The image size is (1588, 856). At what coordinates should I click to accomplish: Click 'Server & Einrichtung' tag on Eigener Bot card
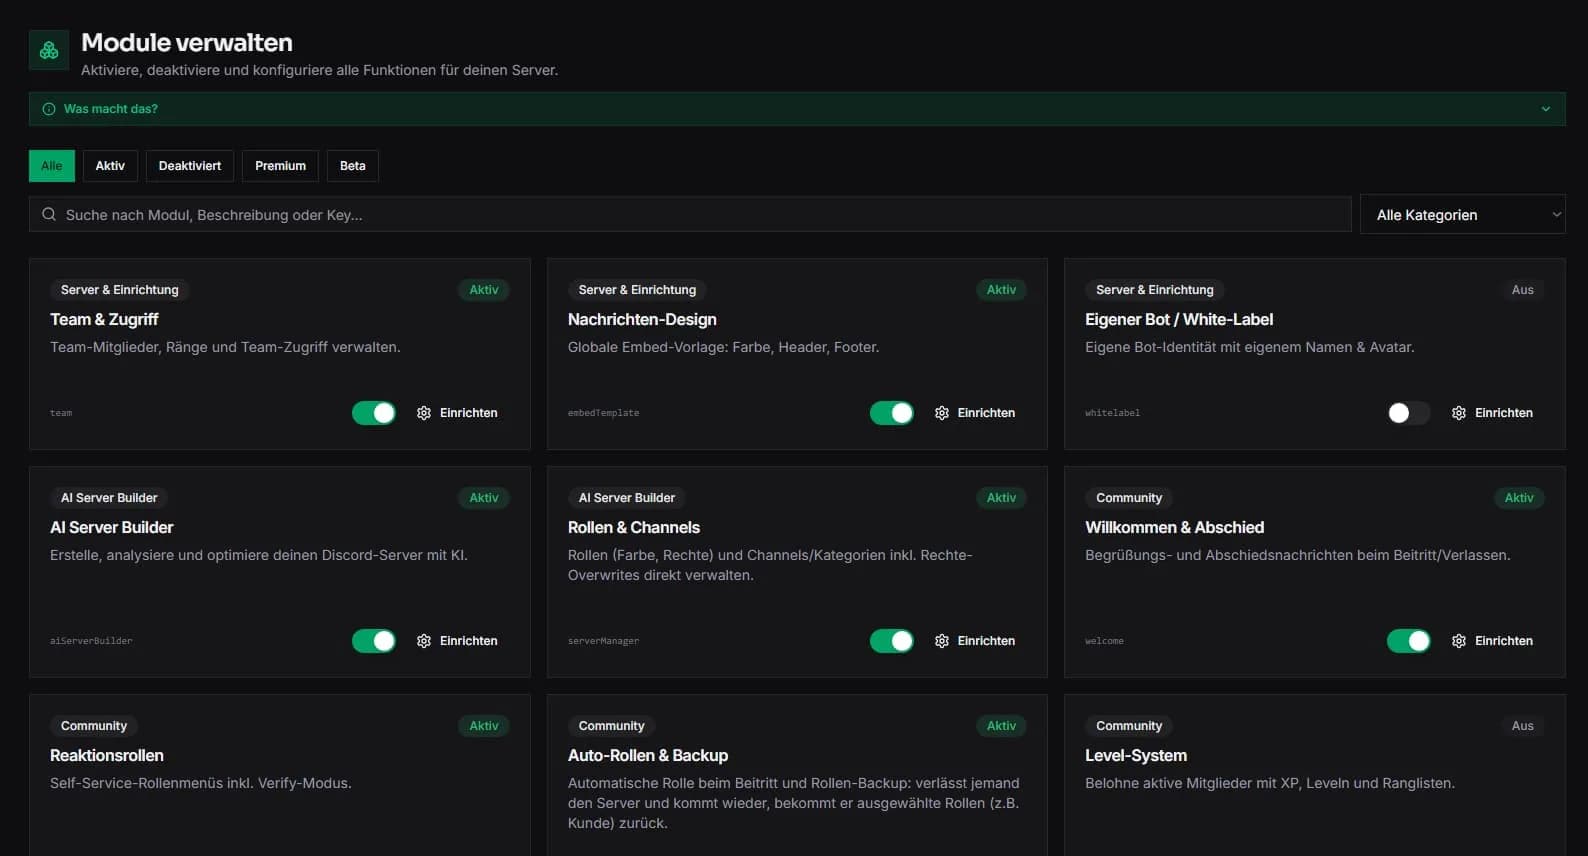[x=1155, y=290]
